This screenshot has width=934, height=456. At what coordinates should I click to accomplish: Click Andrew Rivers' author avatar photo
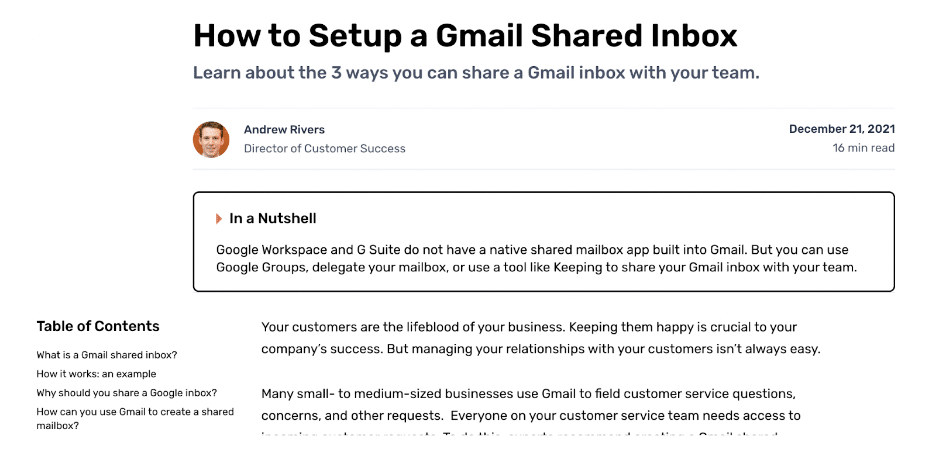pyautogui.click(x=211, y=139)
